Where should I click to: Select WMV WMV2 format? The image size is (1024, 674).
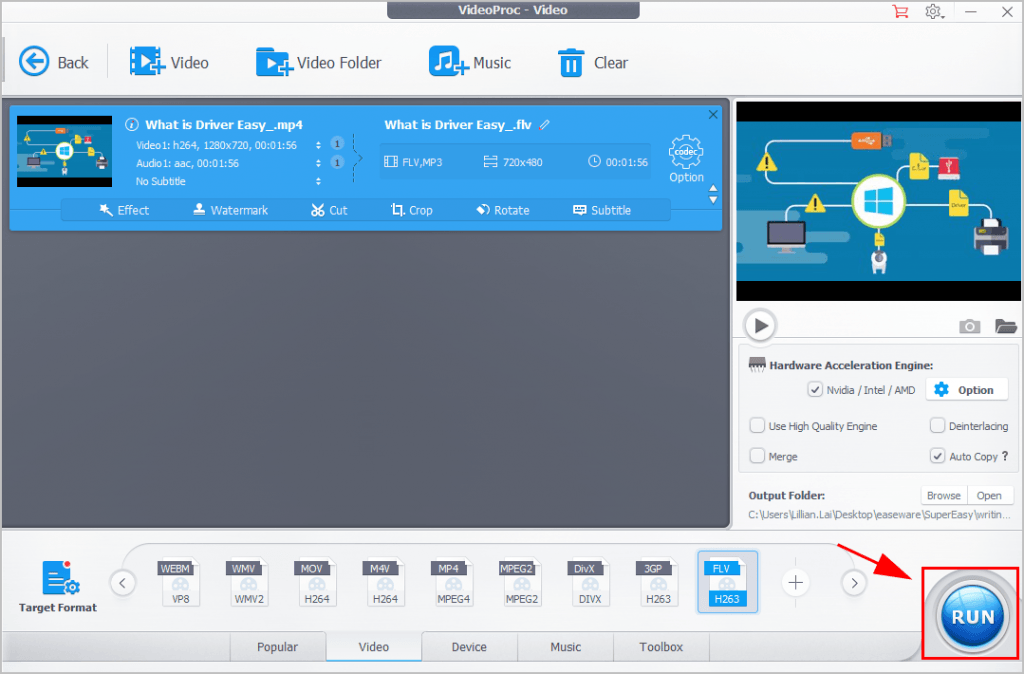(x=248, y=583)
